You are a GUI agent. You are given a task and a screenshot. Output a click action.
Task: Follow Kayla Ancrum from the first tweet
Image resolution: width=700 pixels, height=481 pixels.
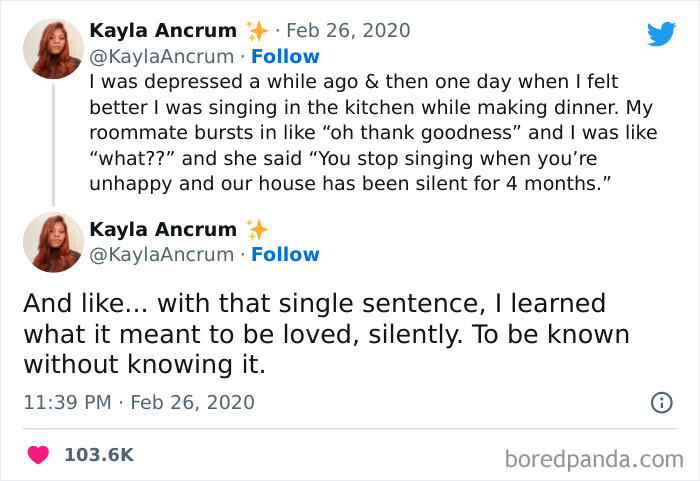285,56
